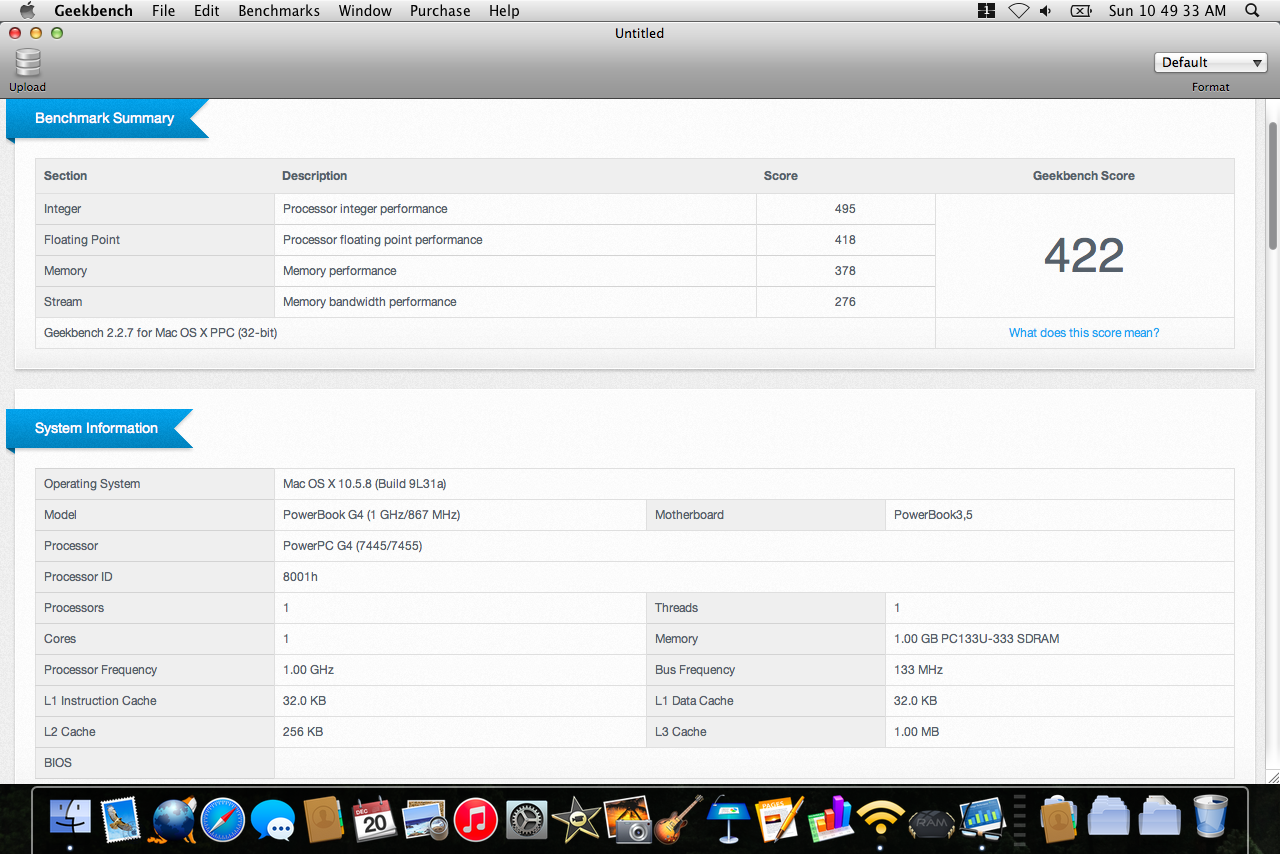Click the Spaces grid menu icon
Image resolution: width=1280 pixels, height=854 pixels.
tap(986, 10)
